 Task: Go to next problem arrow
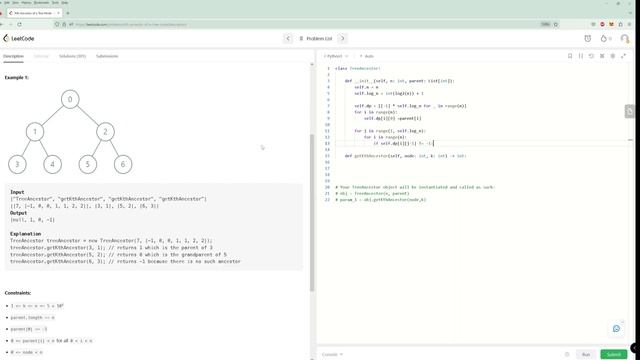click(342, 38)
